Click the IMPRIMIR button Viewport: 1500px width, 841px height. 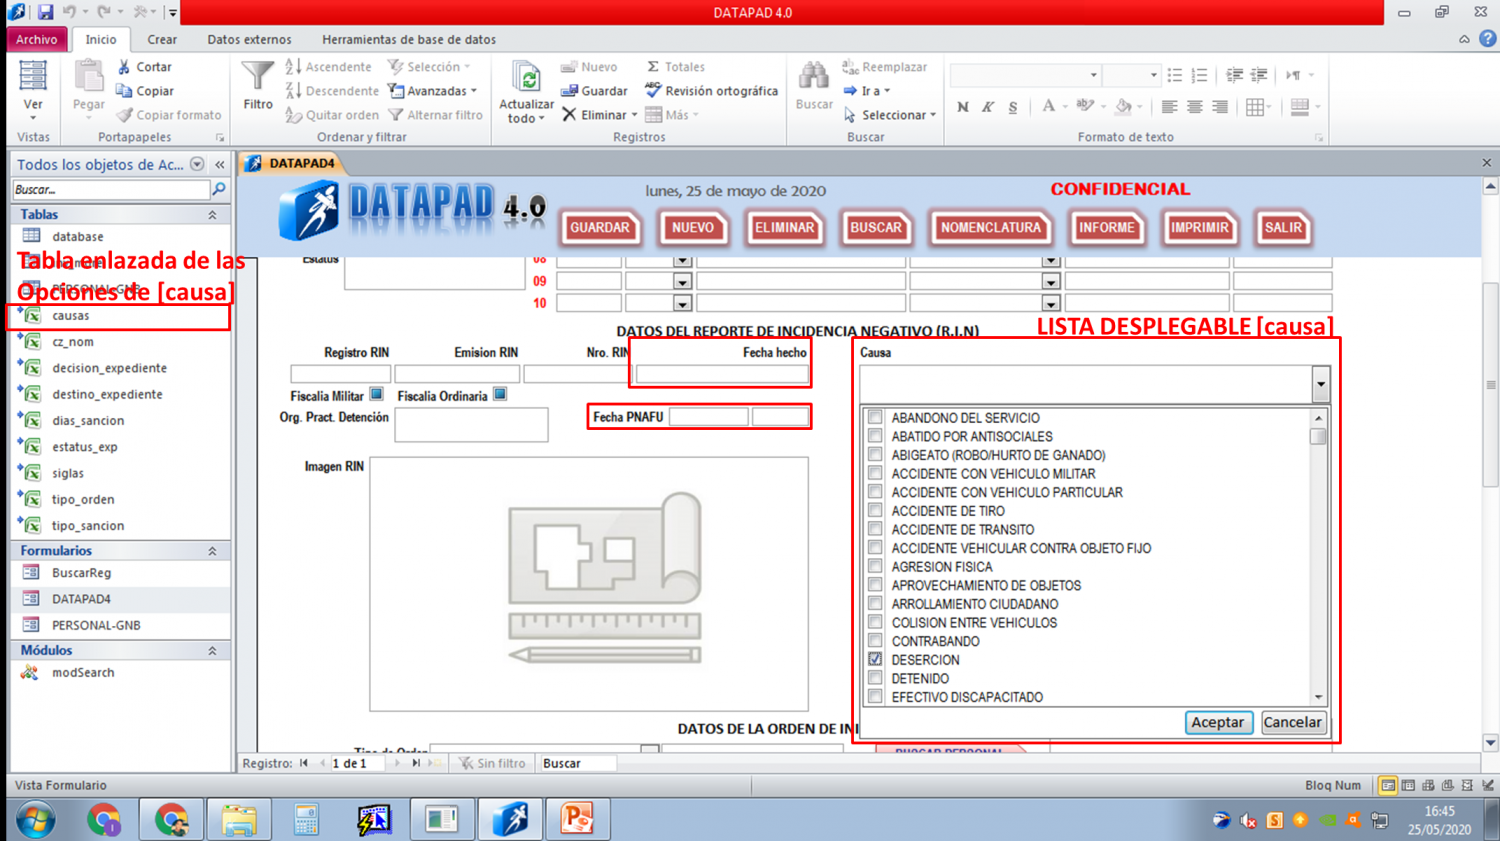click(1200, 228)
